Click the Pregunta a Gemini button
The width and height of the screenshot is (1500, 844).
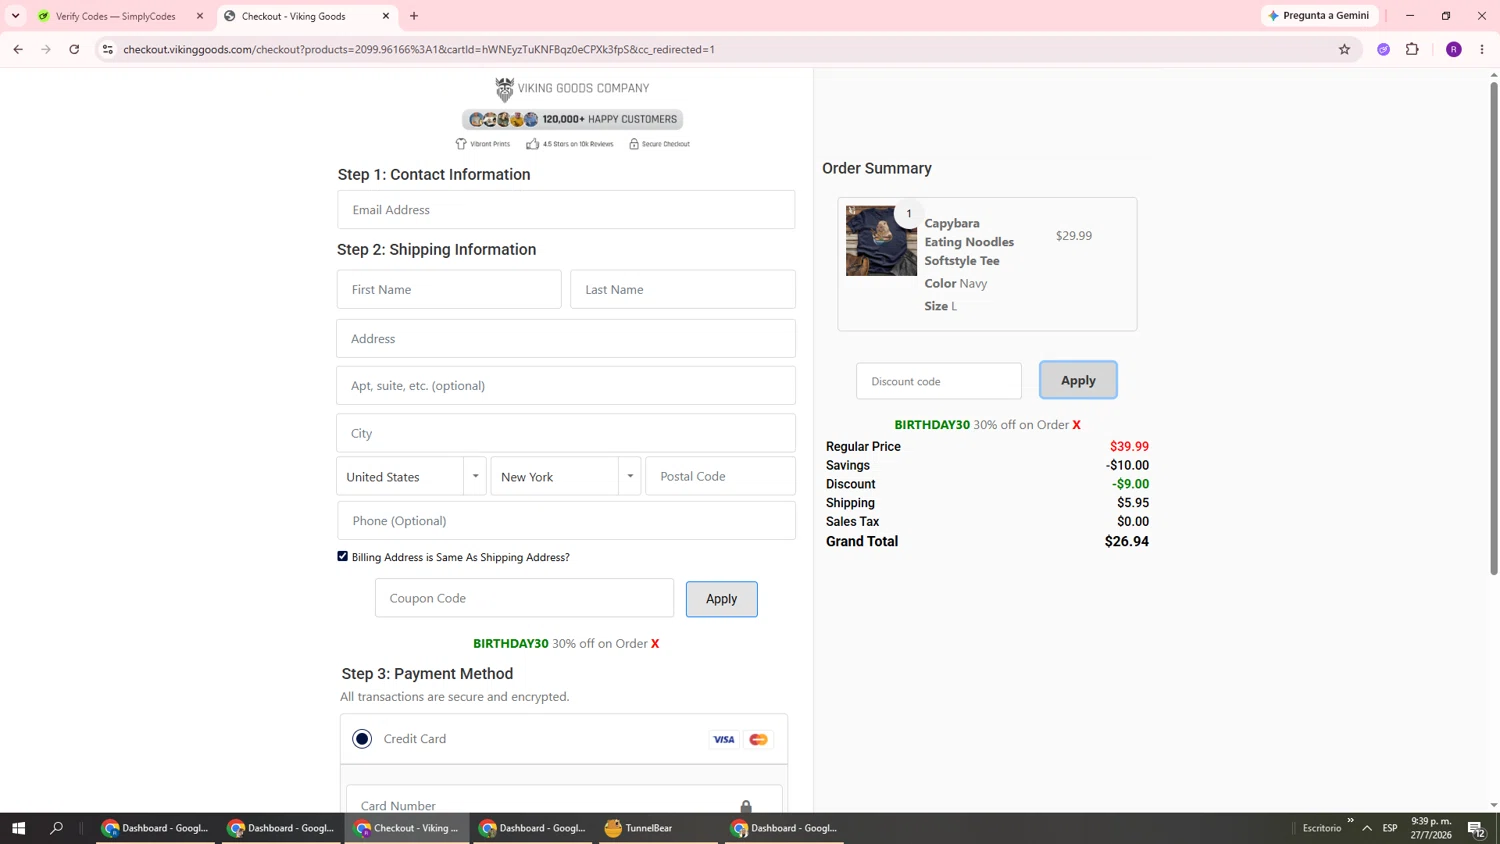pyautogui.click(x=1319, y=15)
